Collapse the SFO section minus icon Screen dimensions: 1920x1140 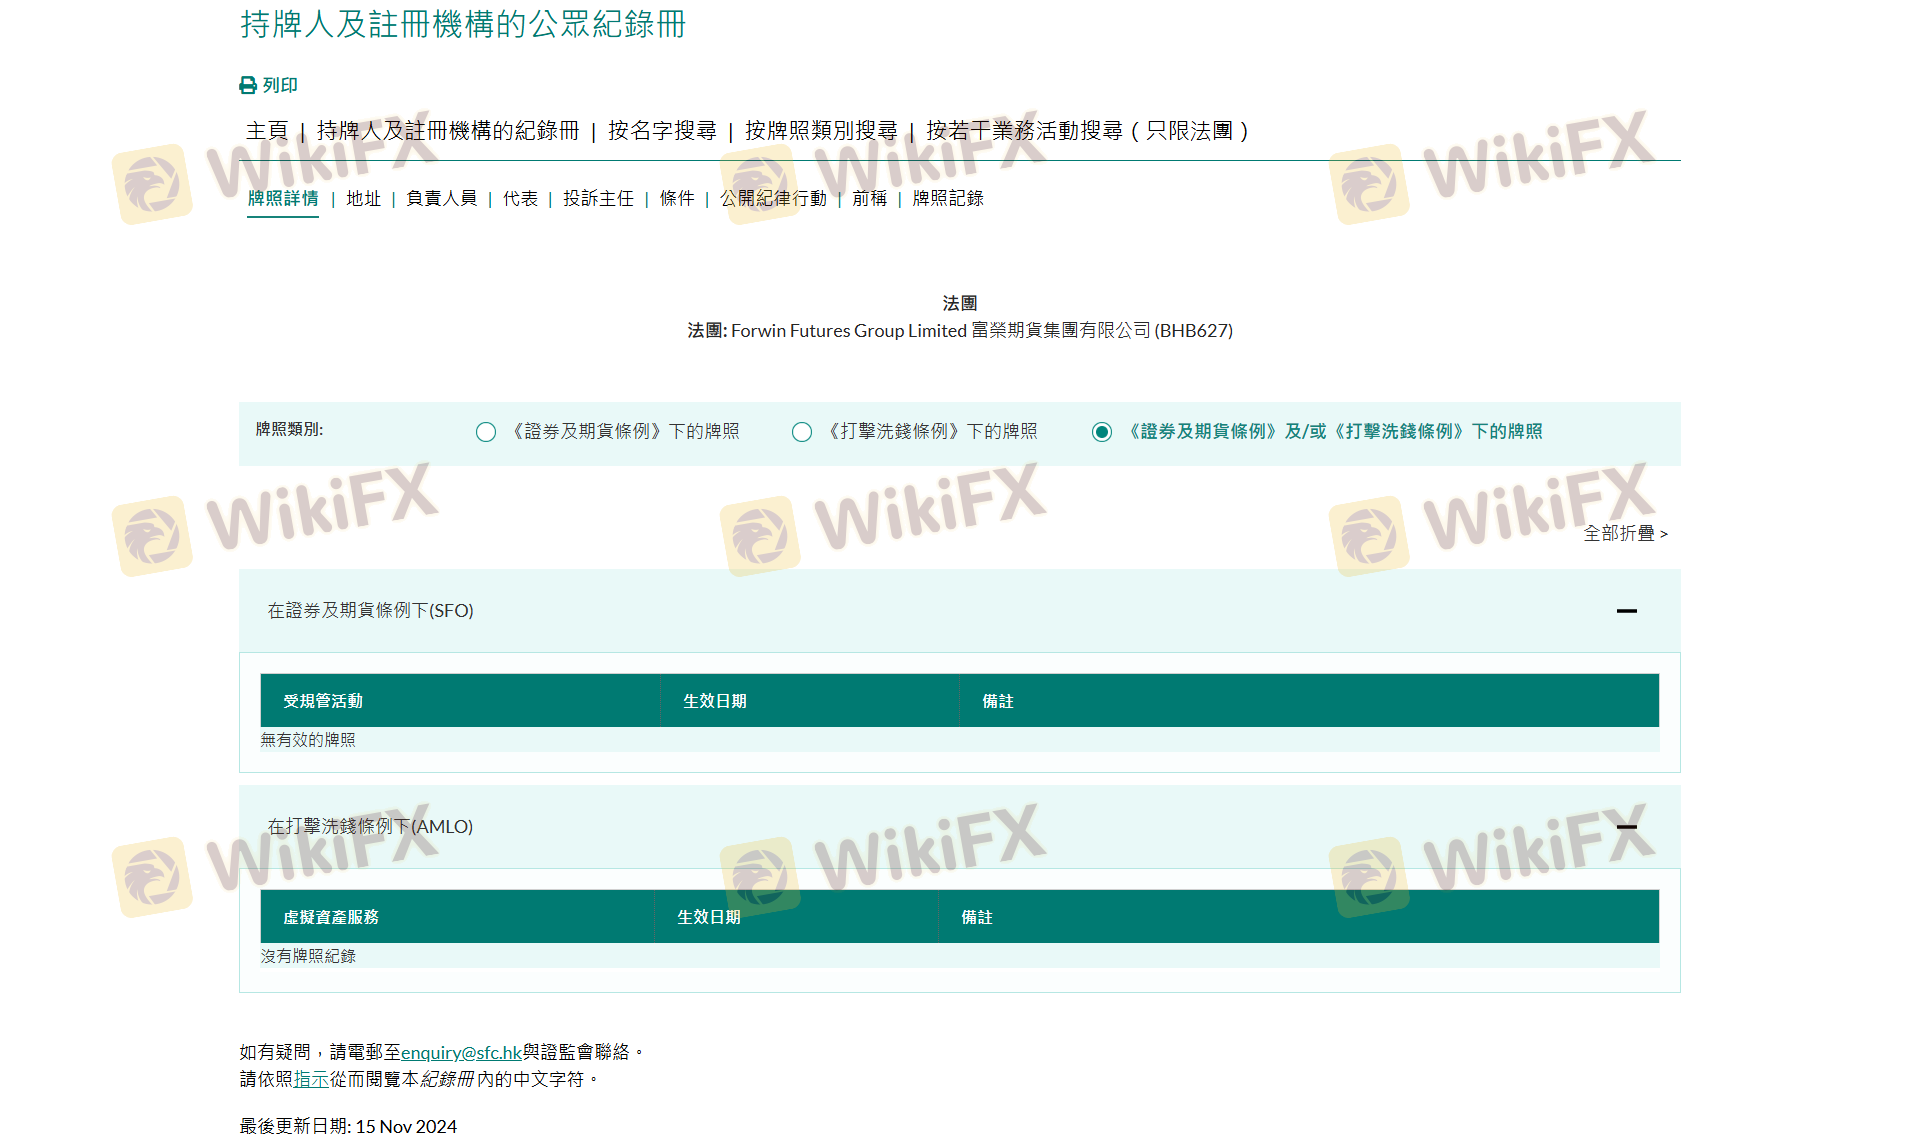coord(1626,611)
